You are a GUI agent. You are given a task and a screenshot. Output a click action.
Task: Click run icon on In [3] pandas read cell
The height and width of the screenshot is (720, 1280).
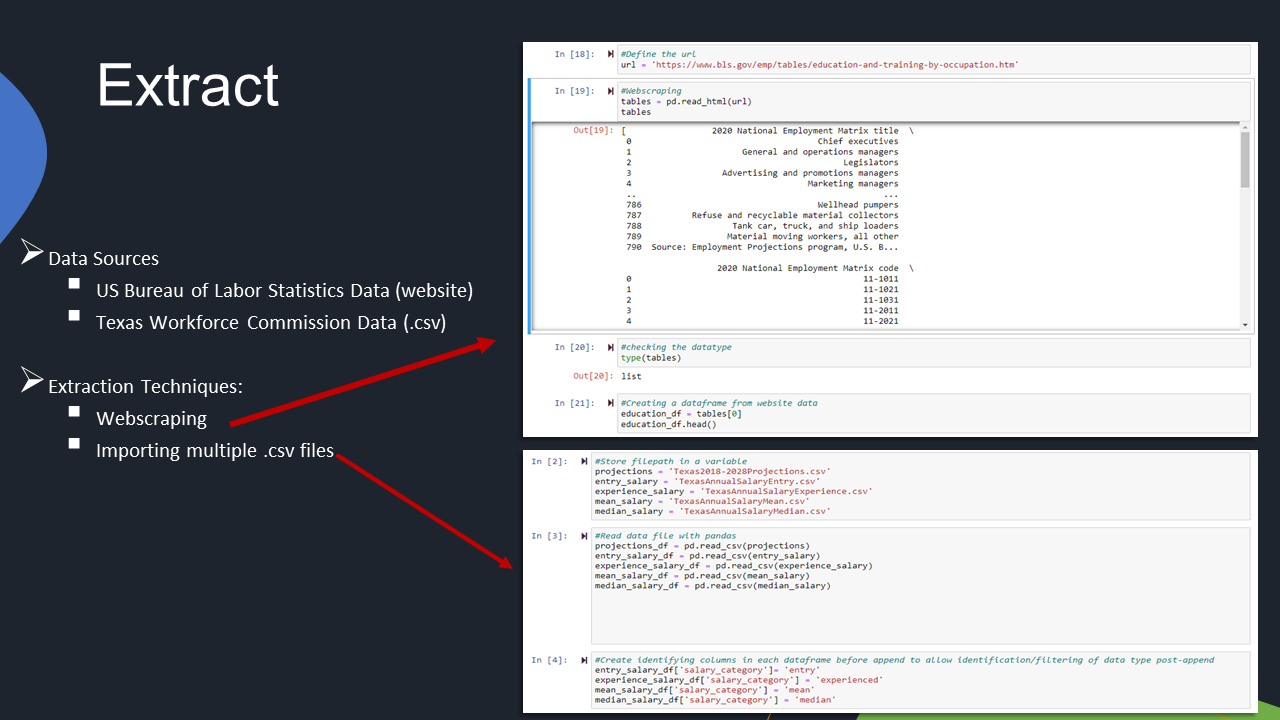[x=585, y=535]
